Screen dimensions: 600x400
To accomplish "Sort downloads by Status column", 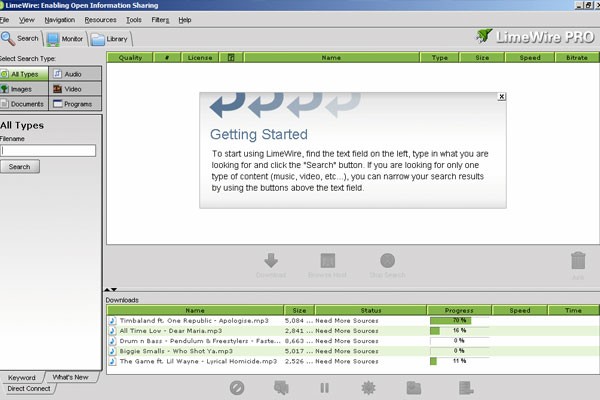I will pos(371,310).
